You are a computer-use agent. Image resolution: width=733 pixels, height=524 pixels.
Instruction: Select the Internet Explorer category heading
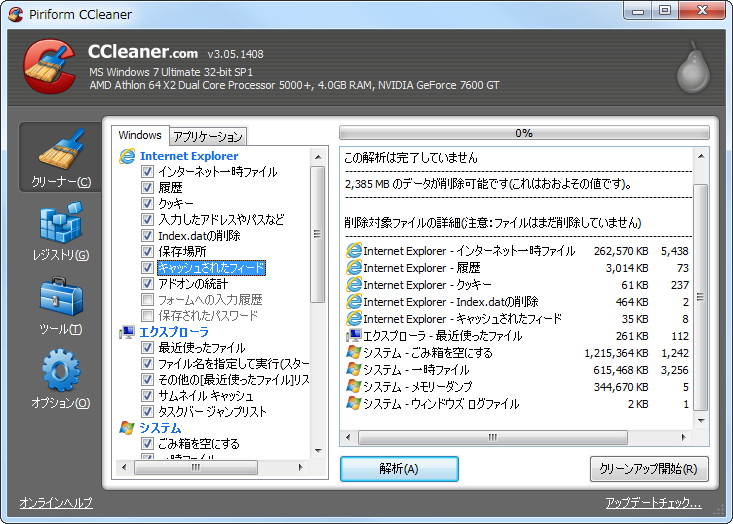point(189,156)
